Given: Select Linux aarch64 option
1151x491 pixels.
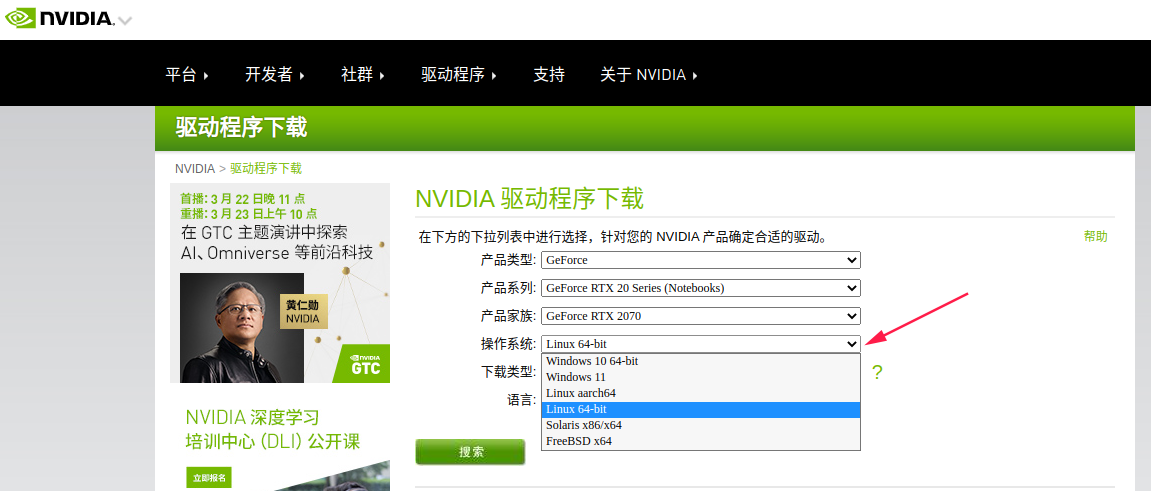Looking at the screenshot, I should click(x=700, y=393).
